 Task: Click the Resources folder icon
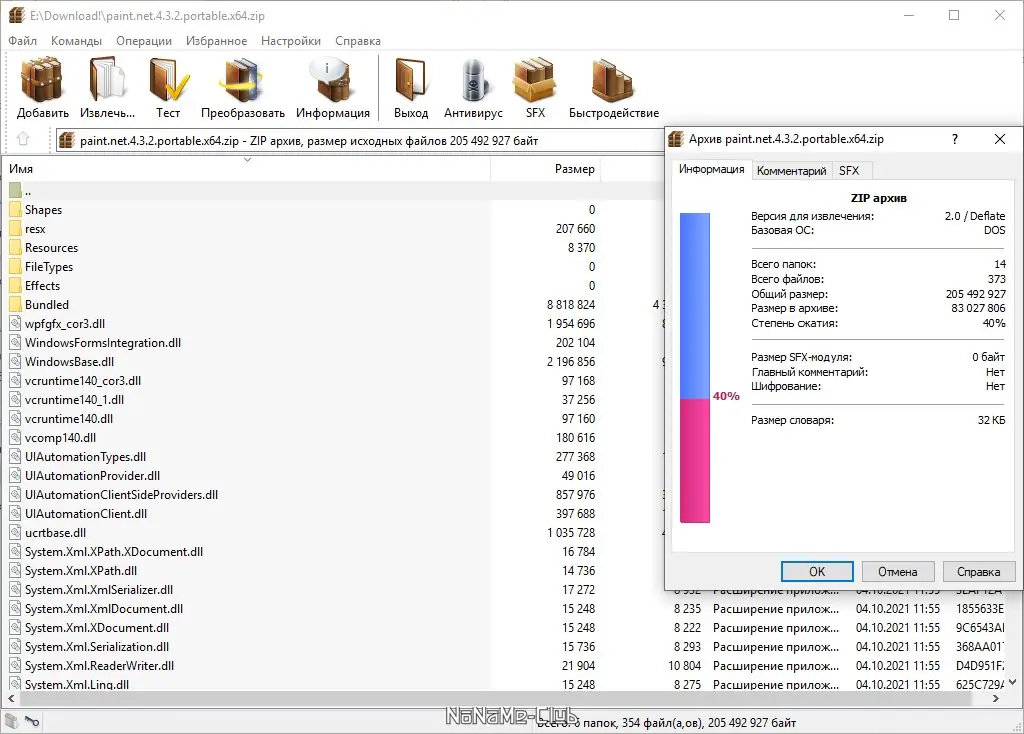(x=16, y=247)
